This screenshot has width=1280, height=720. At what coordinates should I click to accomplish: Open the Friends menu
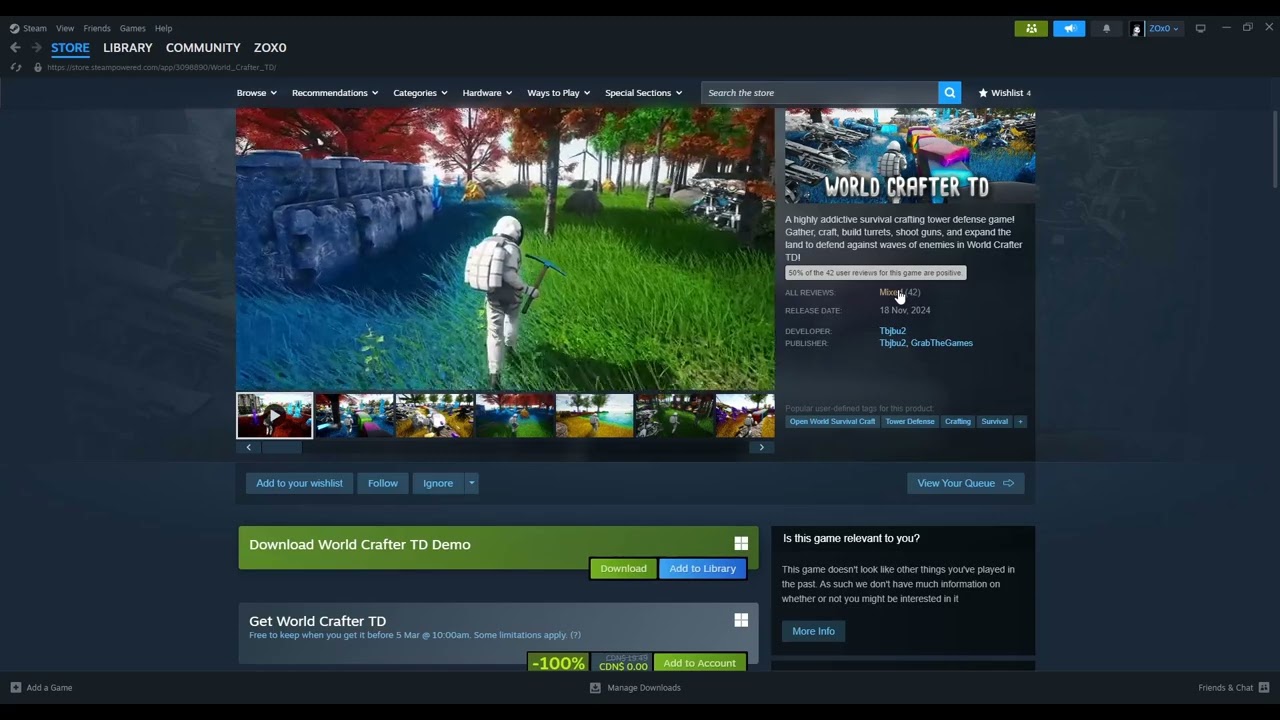(x=97, y=28)
